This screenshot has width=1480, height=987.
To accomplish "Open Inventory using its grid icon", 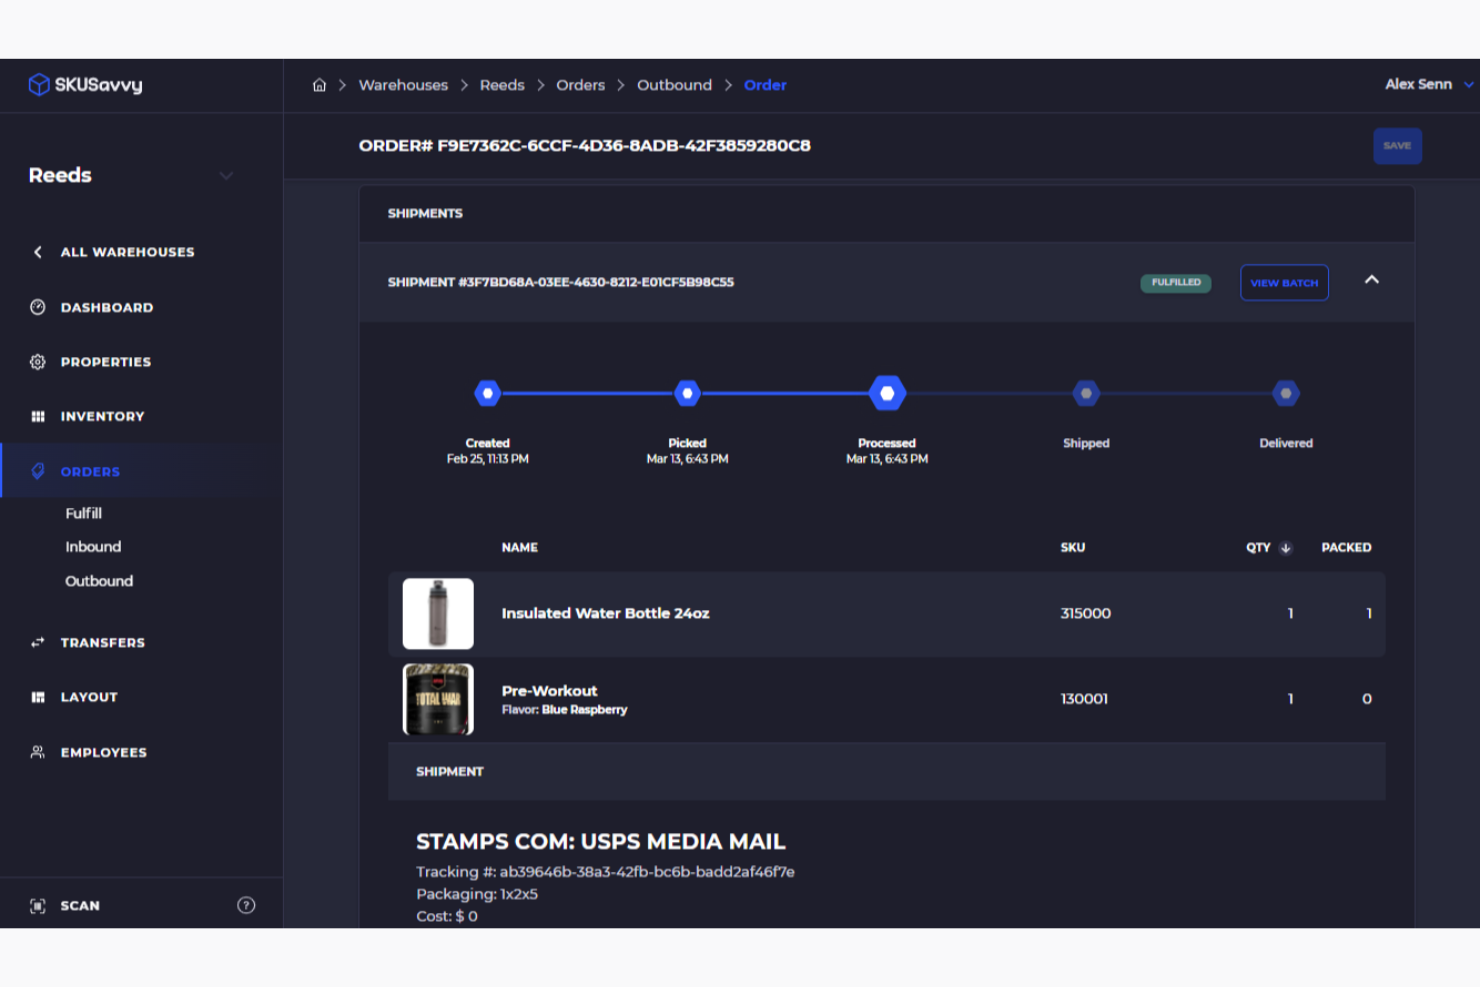I will 37,416.
